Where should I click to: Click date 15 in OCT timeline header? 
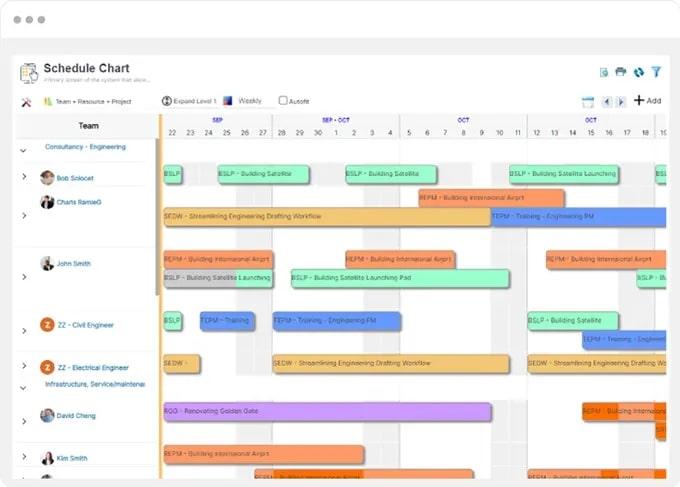point(591,133)
